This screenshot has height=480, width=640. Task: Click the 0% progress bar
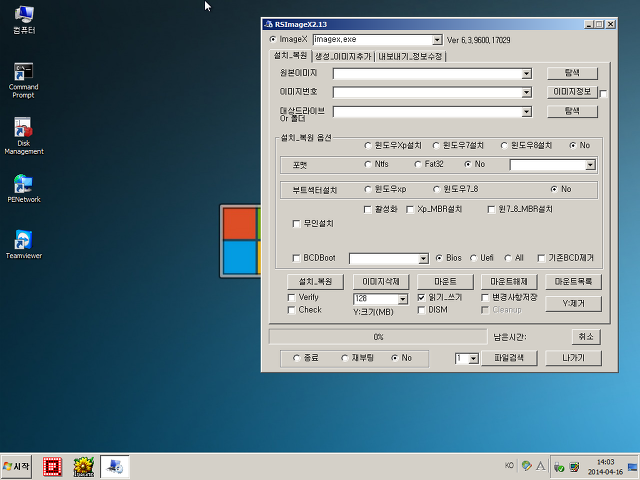point(378,337)
